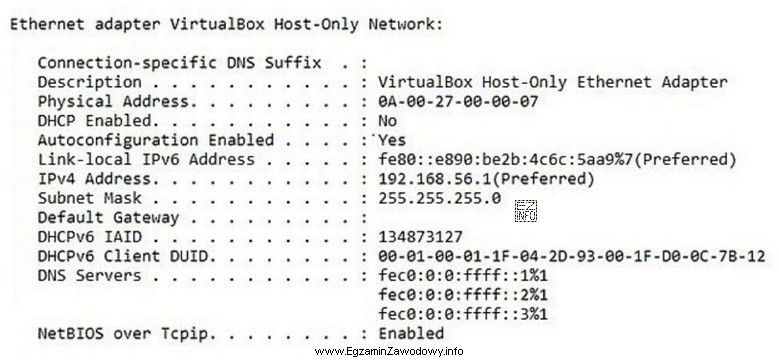
Task: Select the VirtualBox Host-Only Ethernet Adapter description
Action: [552, 82]
